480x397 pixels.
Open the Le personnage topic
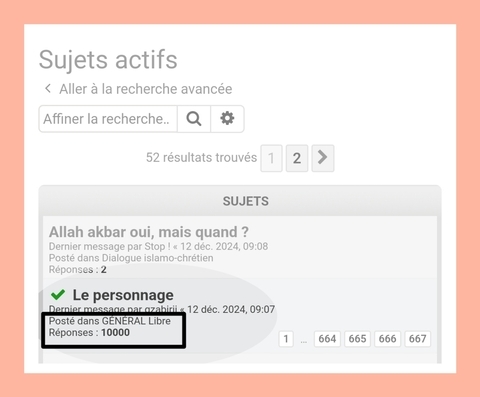pyautogui.click(x=123, y=295)
